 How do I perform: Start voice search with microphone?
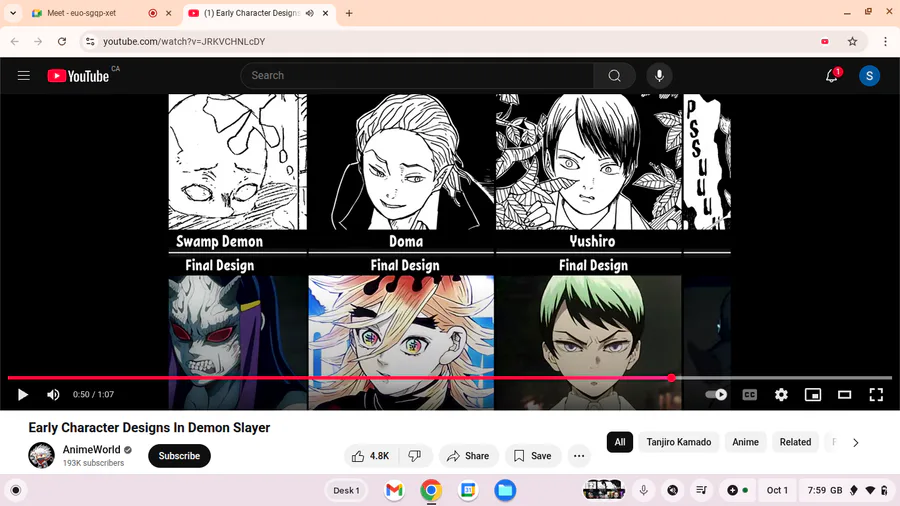pyautogui.click(x=659, y=76)
